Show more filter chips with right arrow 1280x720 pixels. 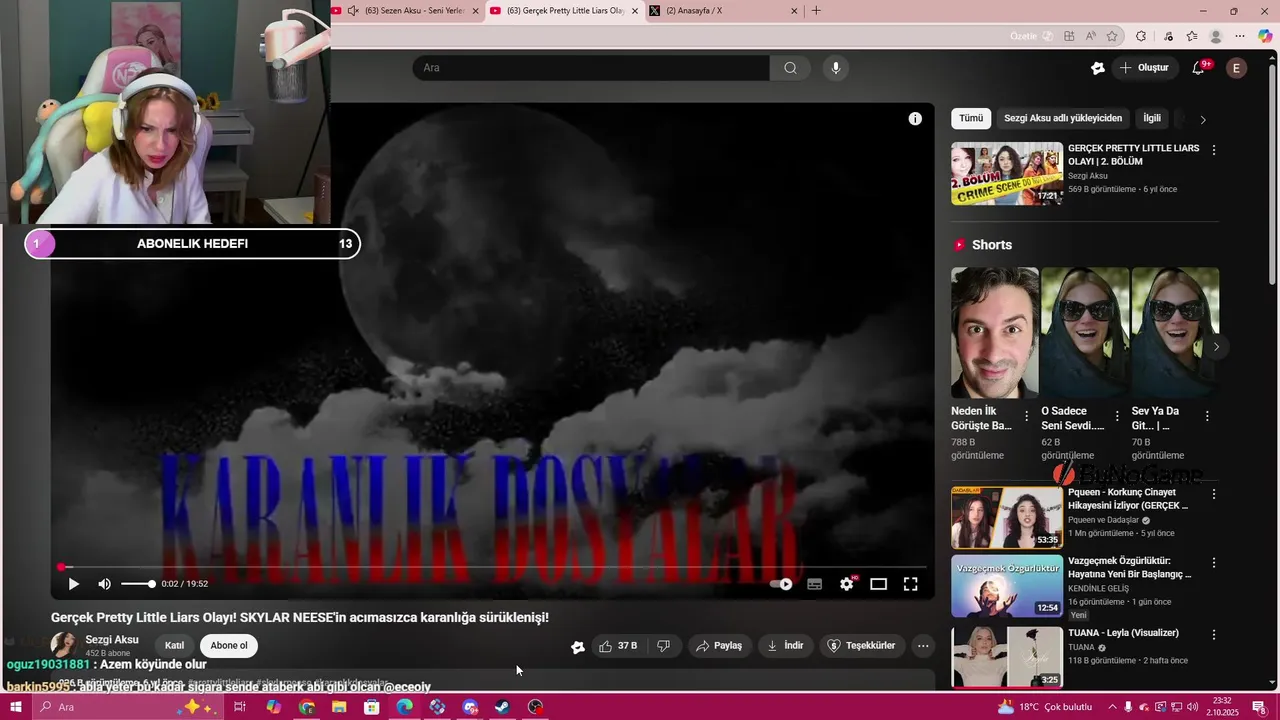(x=1203, y=119)
